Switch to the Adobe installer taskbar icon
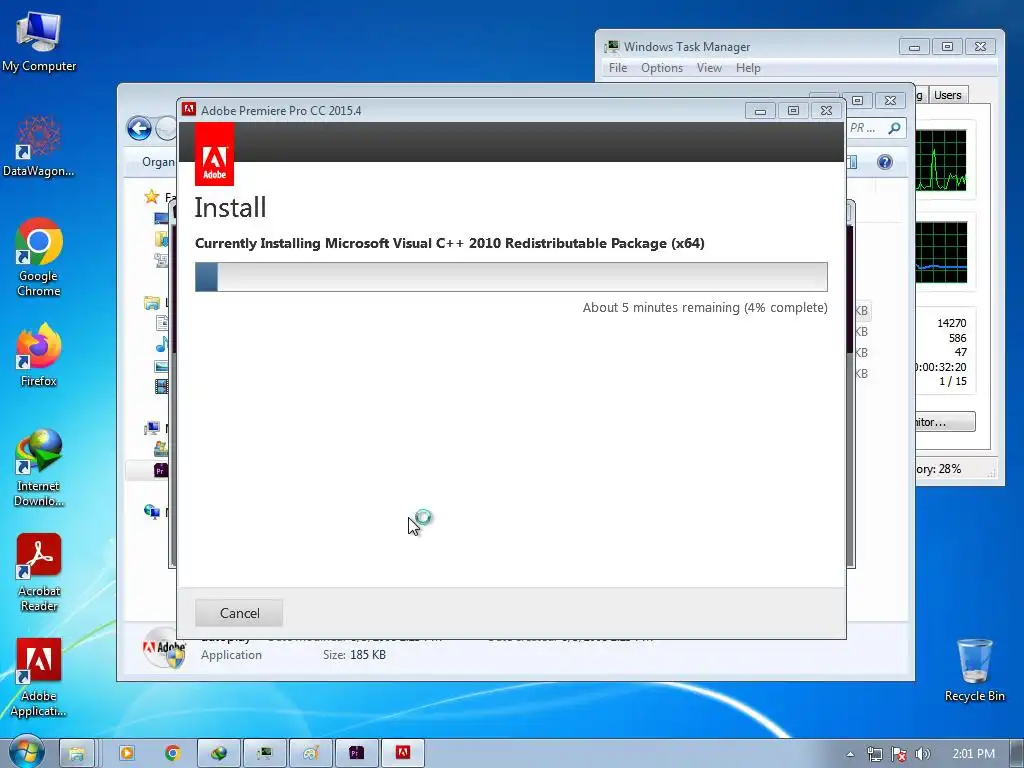The width and height of the screenshot is (1024, 768). [x=403, y=753]
